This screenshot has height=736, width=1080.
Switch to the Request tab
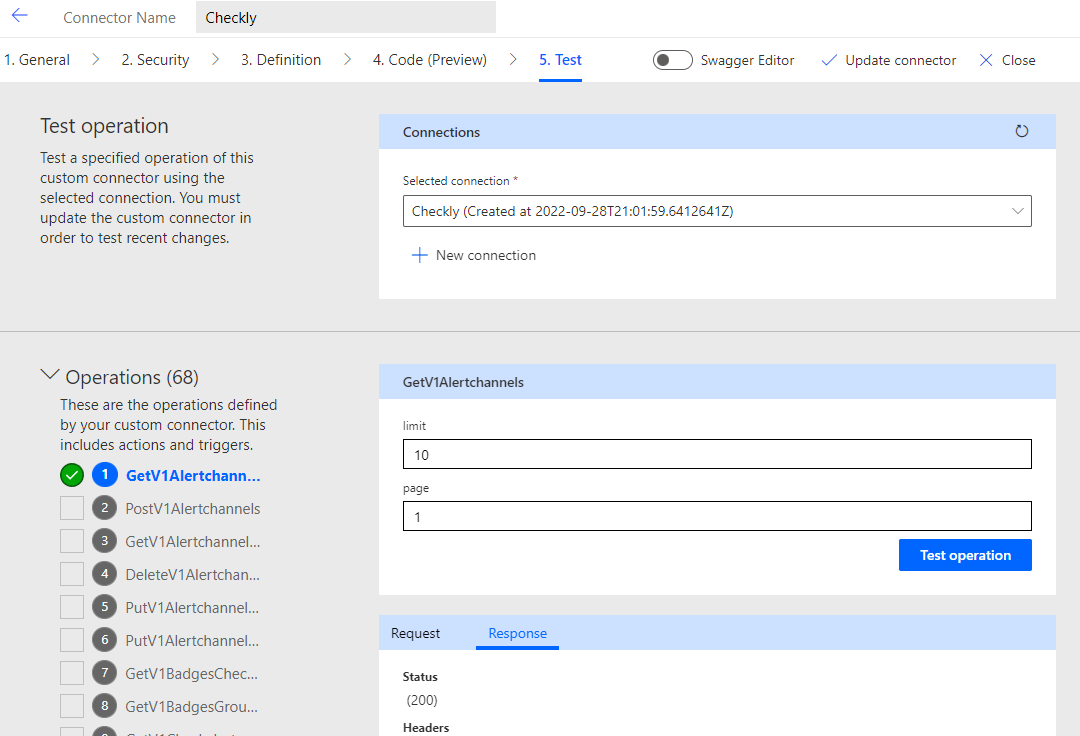point(415,633)
